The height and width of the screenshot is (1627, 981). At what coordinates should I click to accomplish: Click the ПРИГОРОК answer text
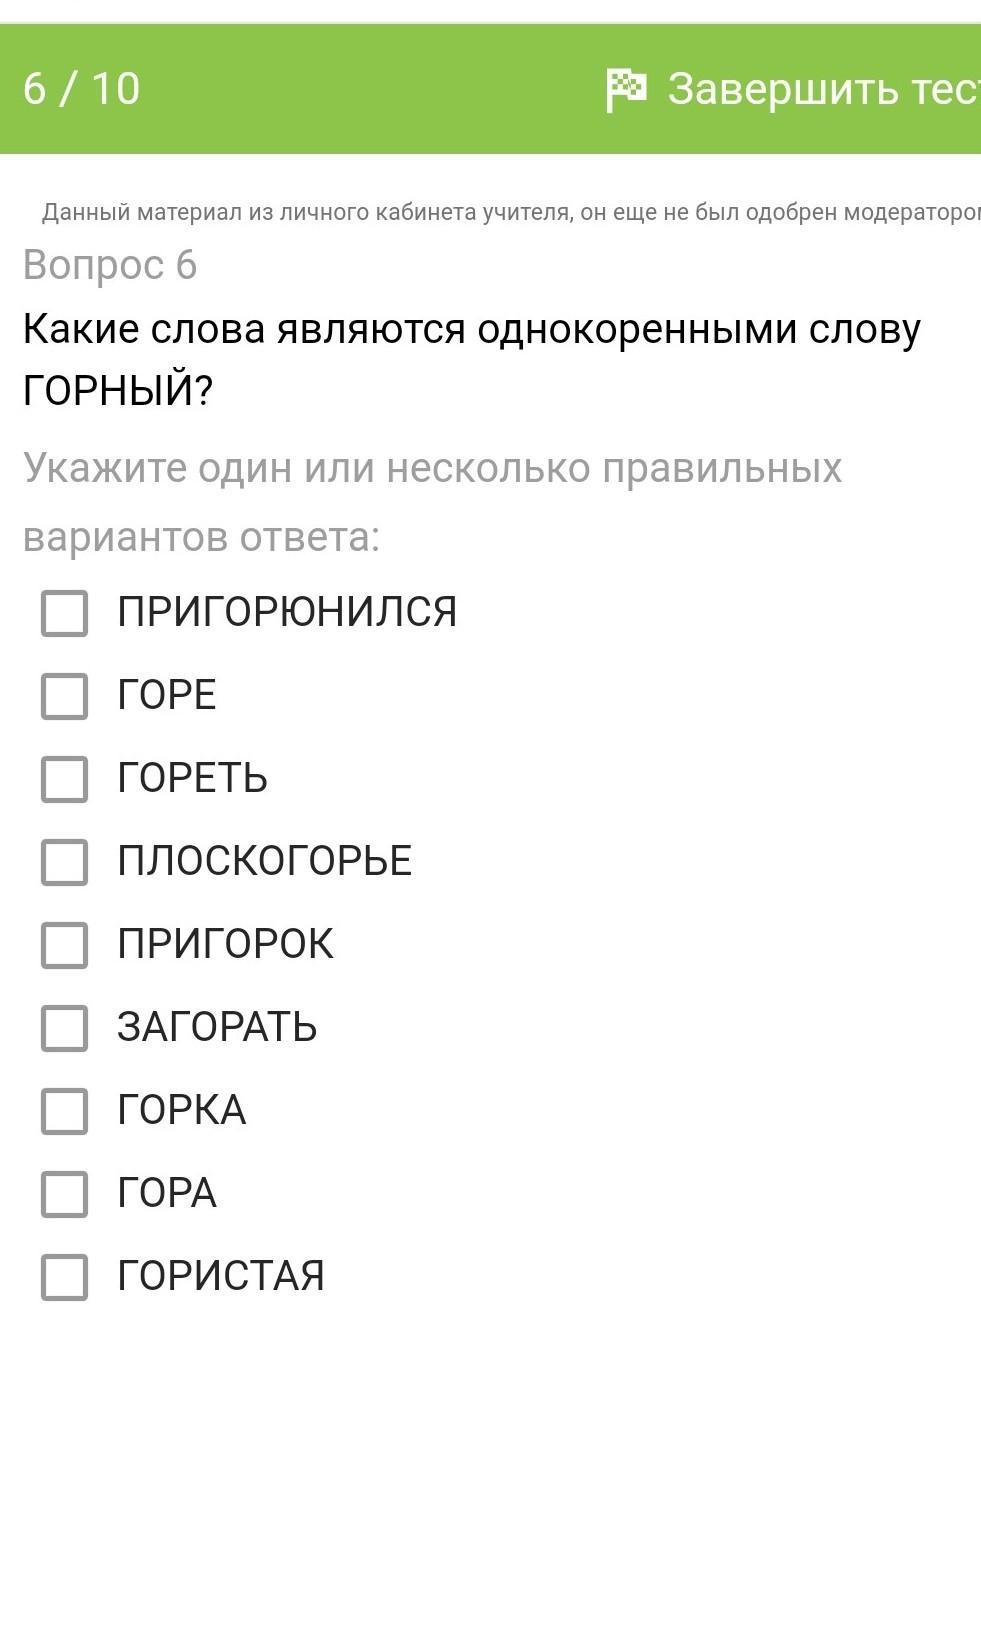click(225, 944)
